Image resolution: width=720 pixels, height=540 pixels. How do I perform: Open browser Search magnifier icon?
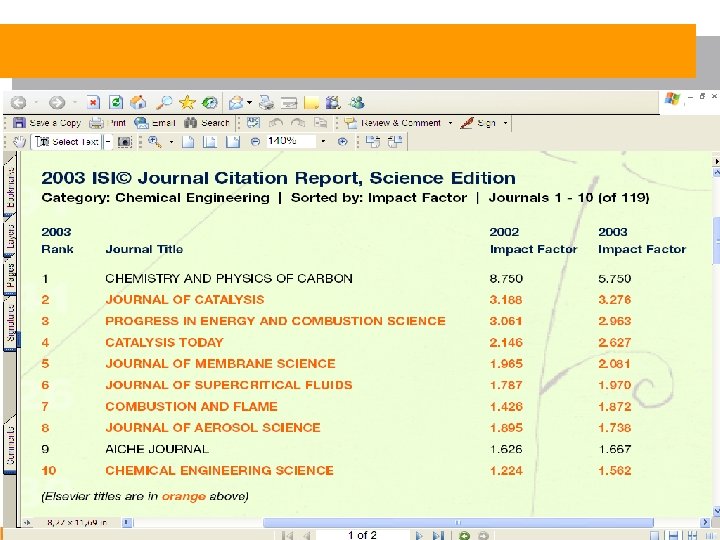coord(164,102)
